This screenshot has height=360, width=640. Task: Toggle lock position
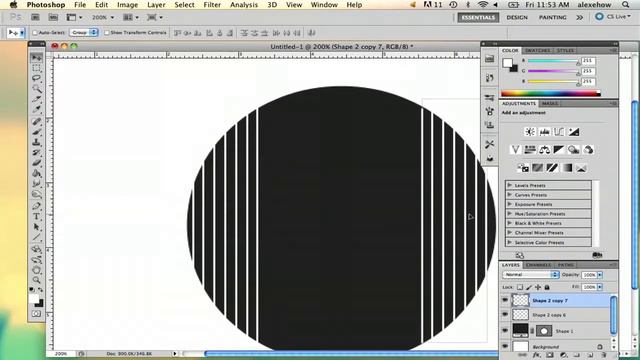tap(538, 287)
